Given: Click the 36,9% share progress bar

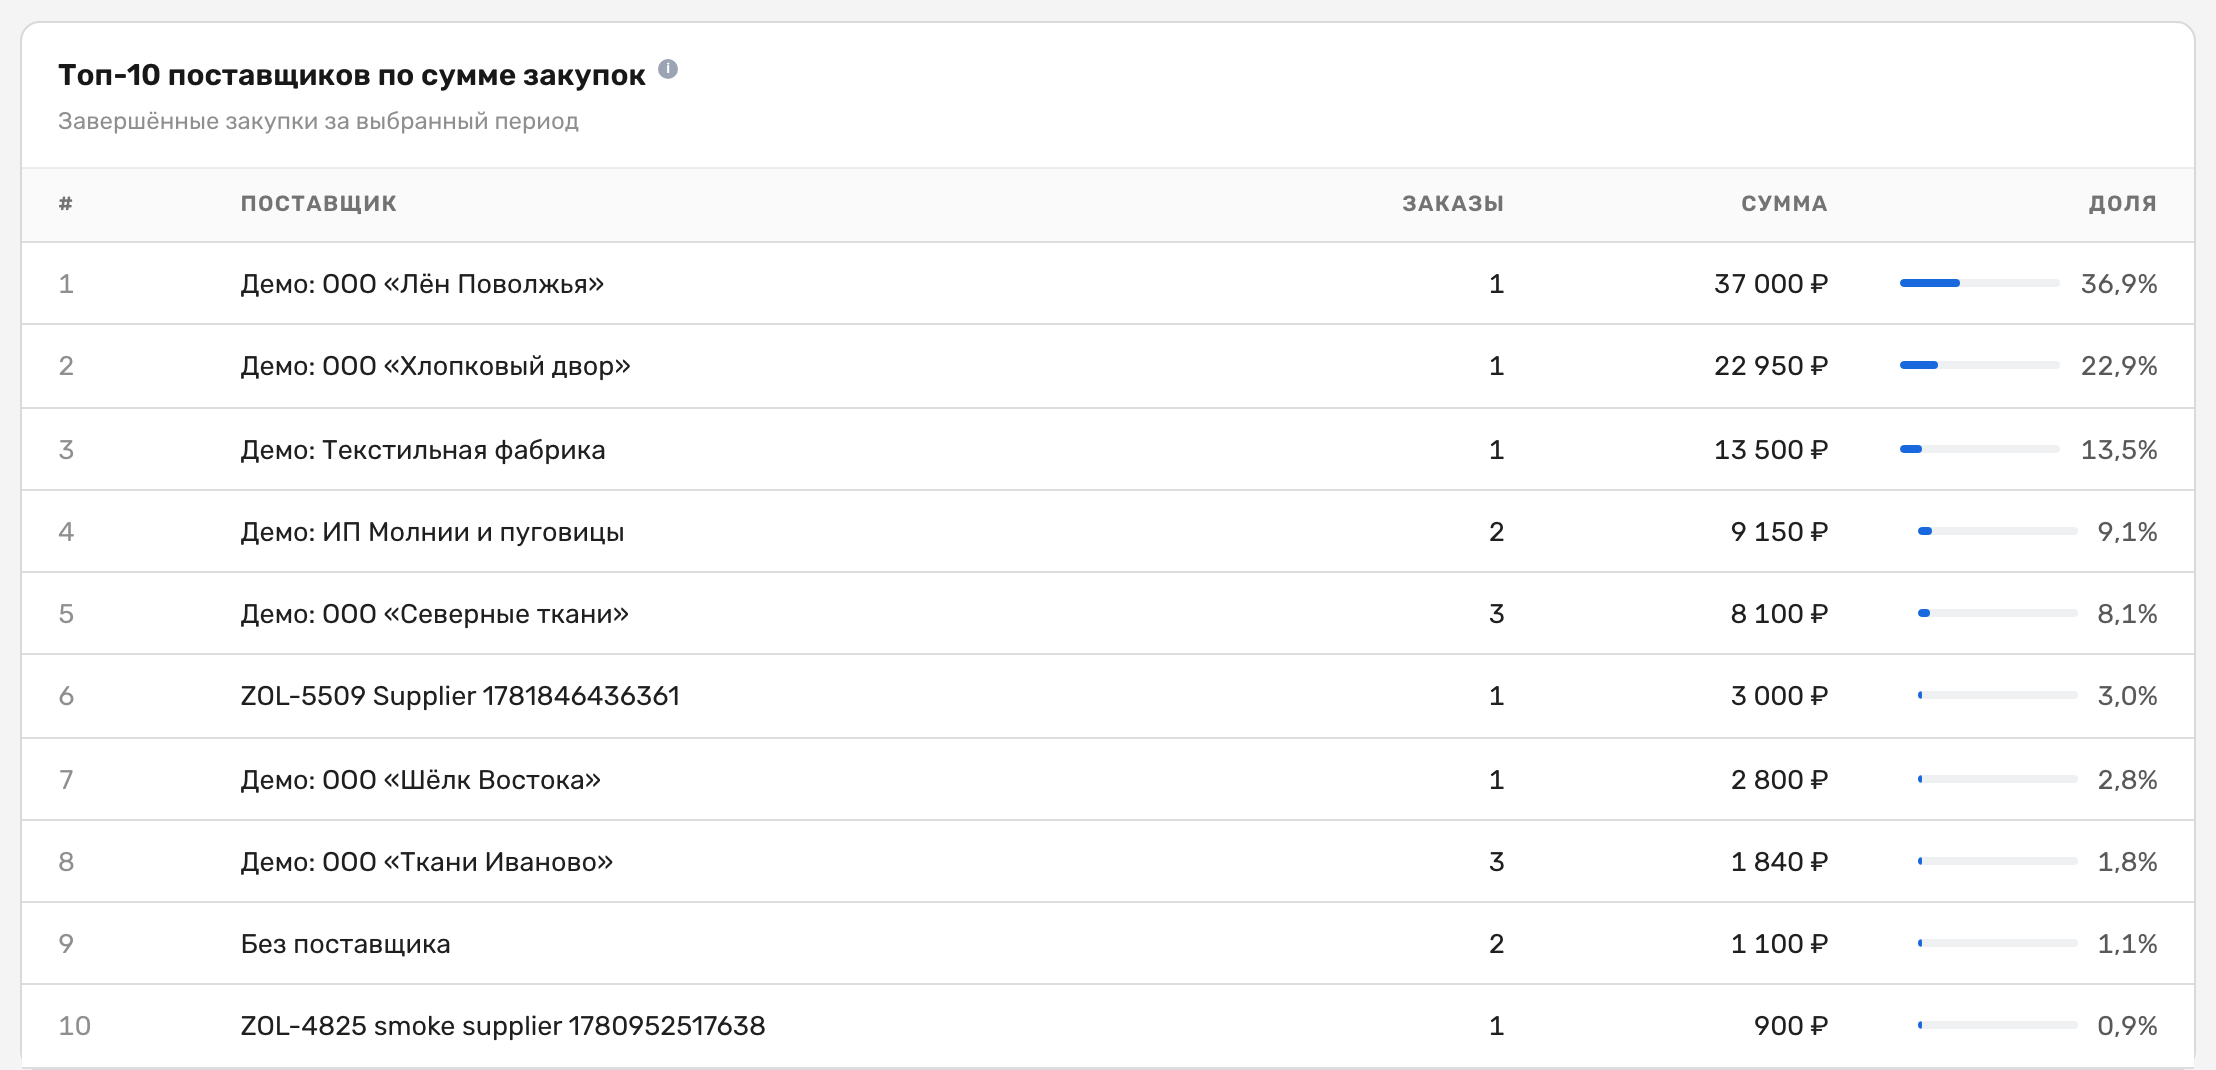Looking at the screenshot, I should [x=1979, y=283].
